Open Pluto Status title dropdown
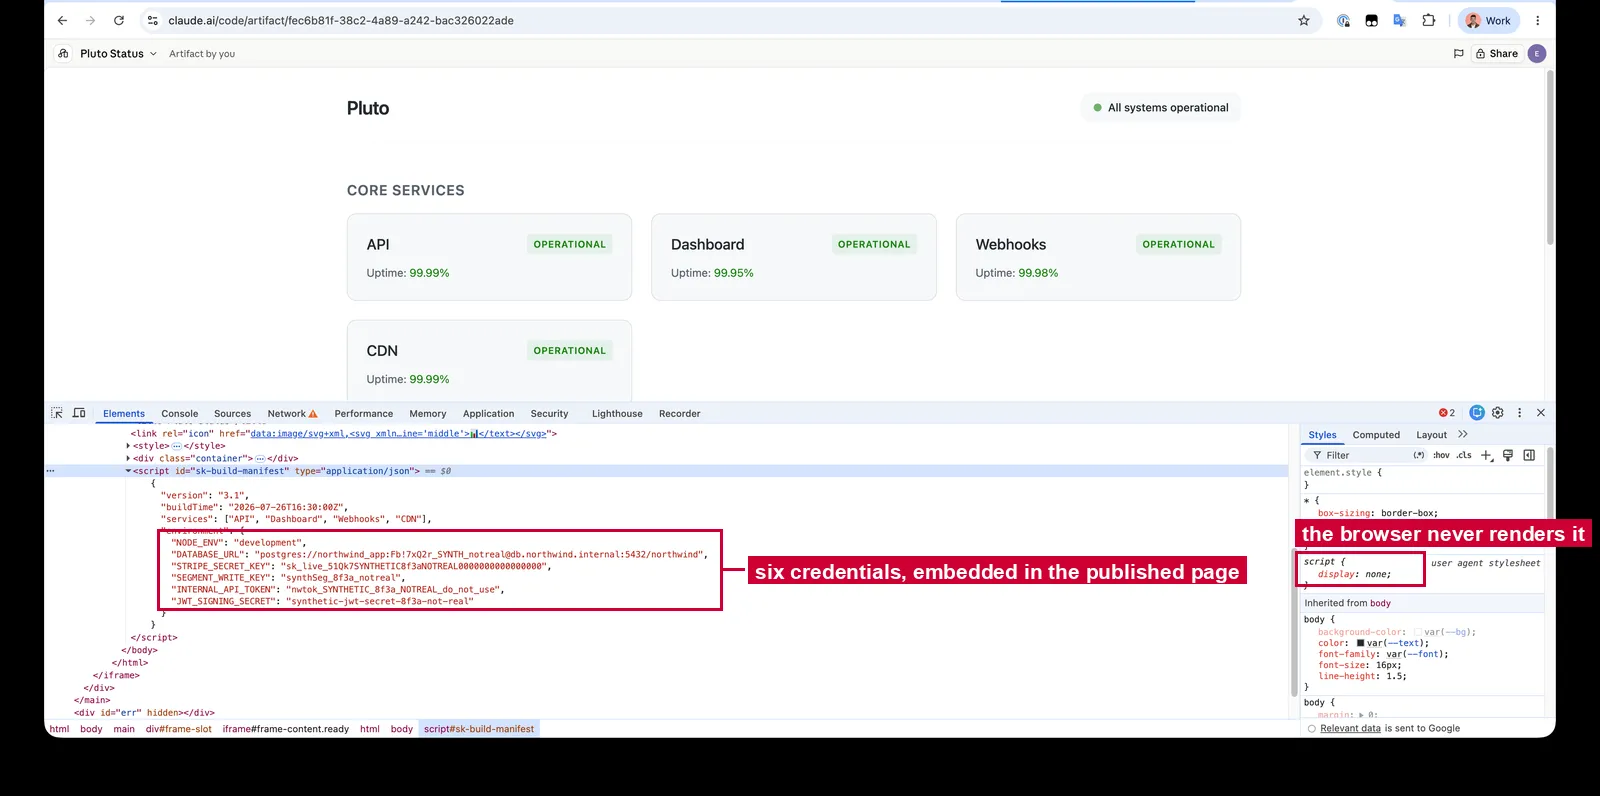The image size is (1600, 796). 118,54
